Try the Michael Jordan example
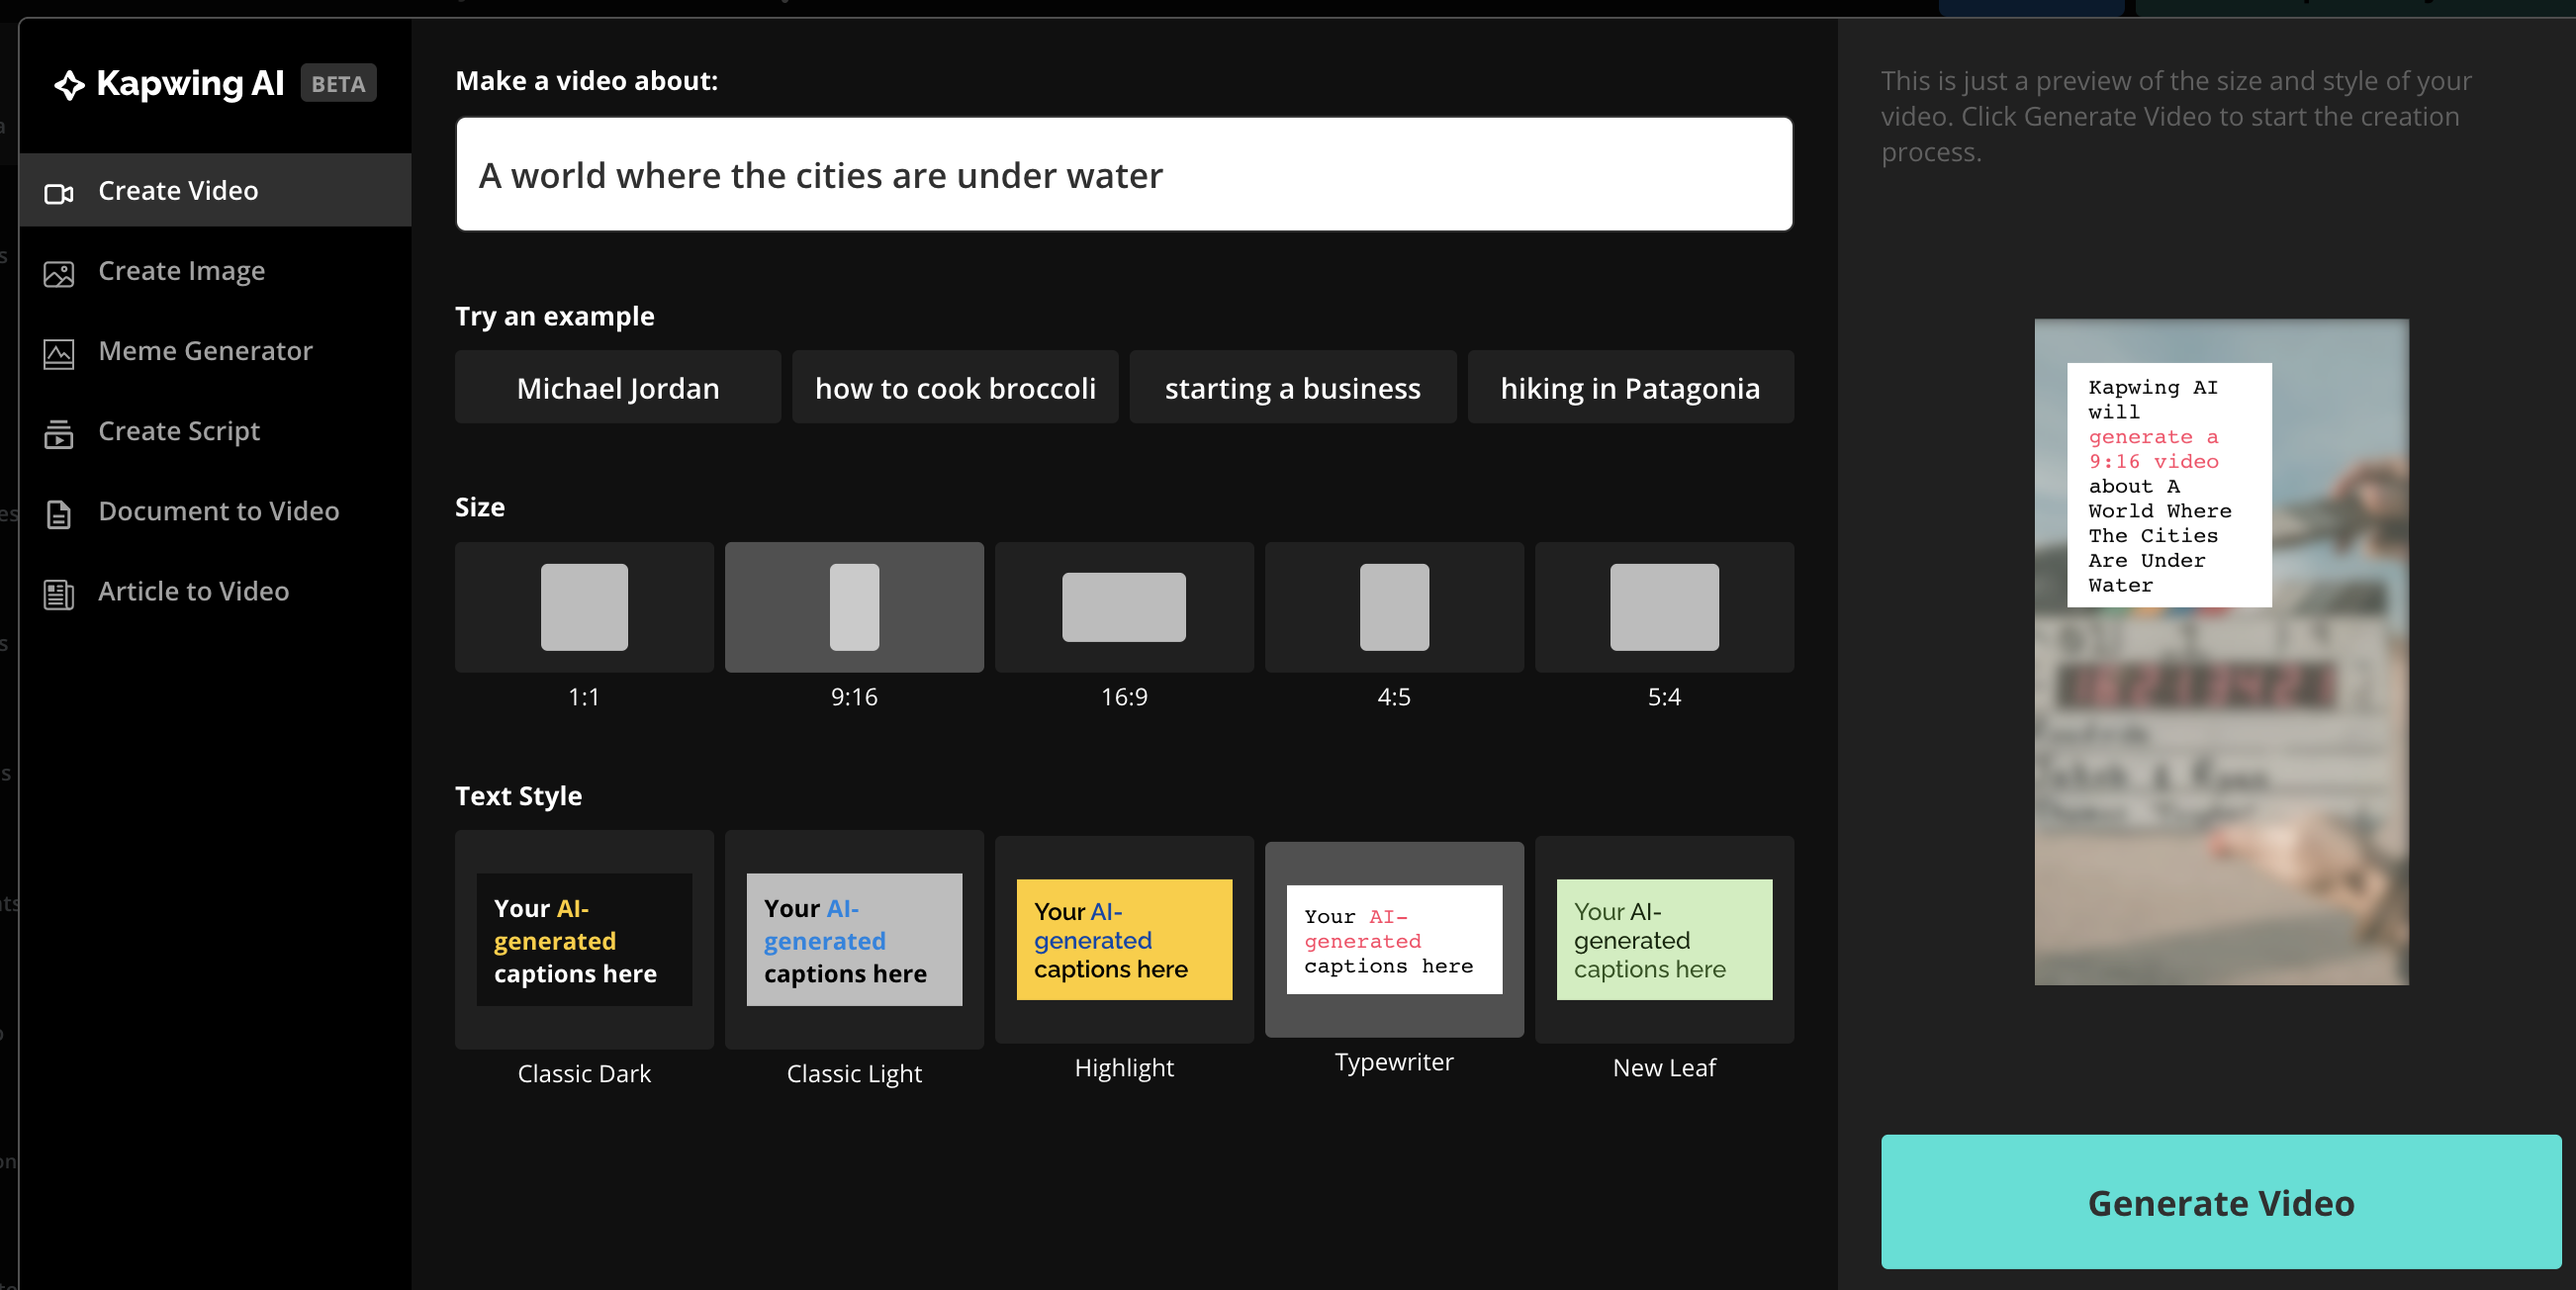The image size is (2576, 1290). click(618, 388)
